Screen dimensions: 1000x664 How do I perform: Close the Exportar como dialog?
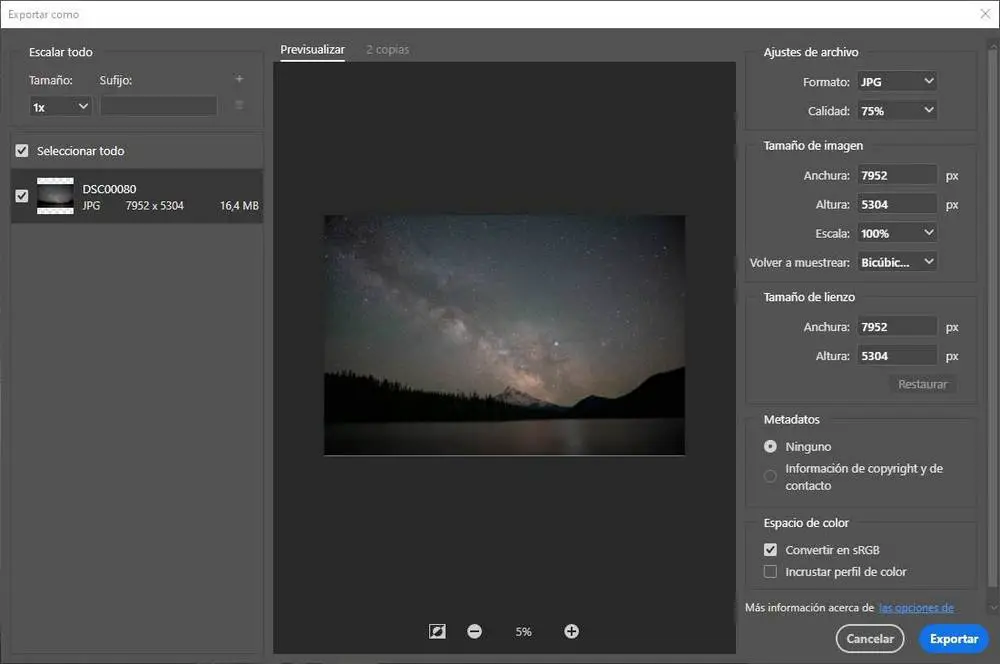(x=984, y=14)
